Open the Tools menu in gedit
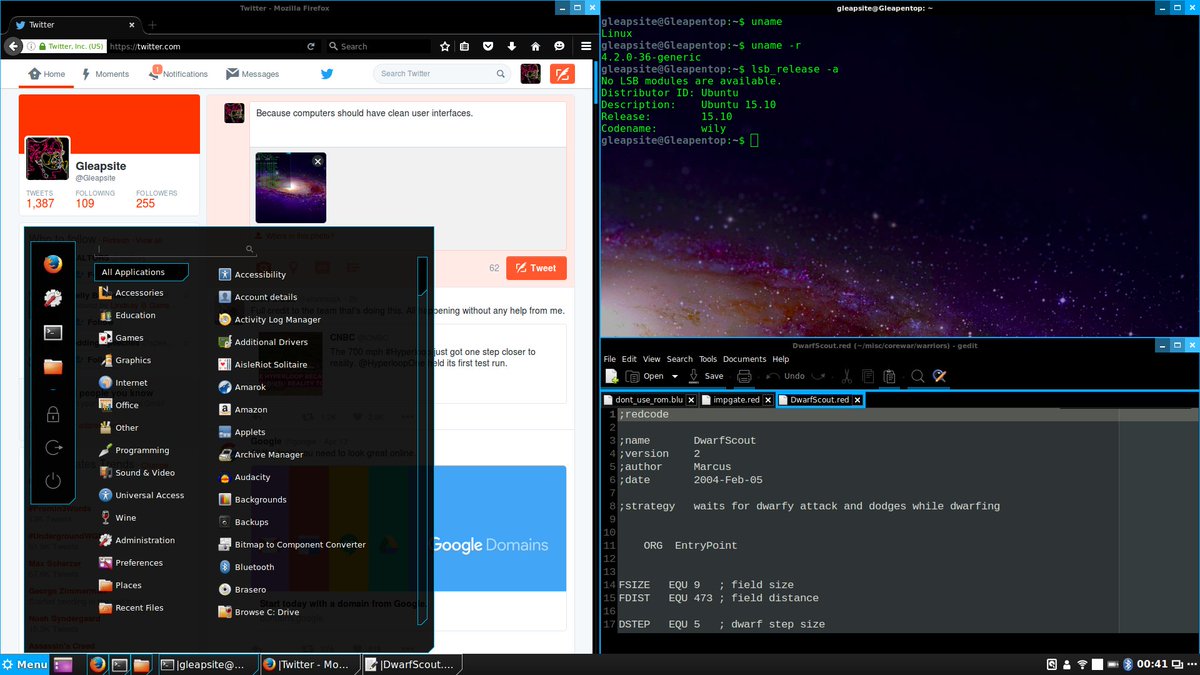 pyautogui.click(x=710, y=358)
